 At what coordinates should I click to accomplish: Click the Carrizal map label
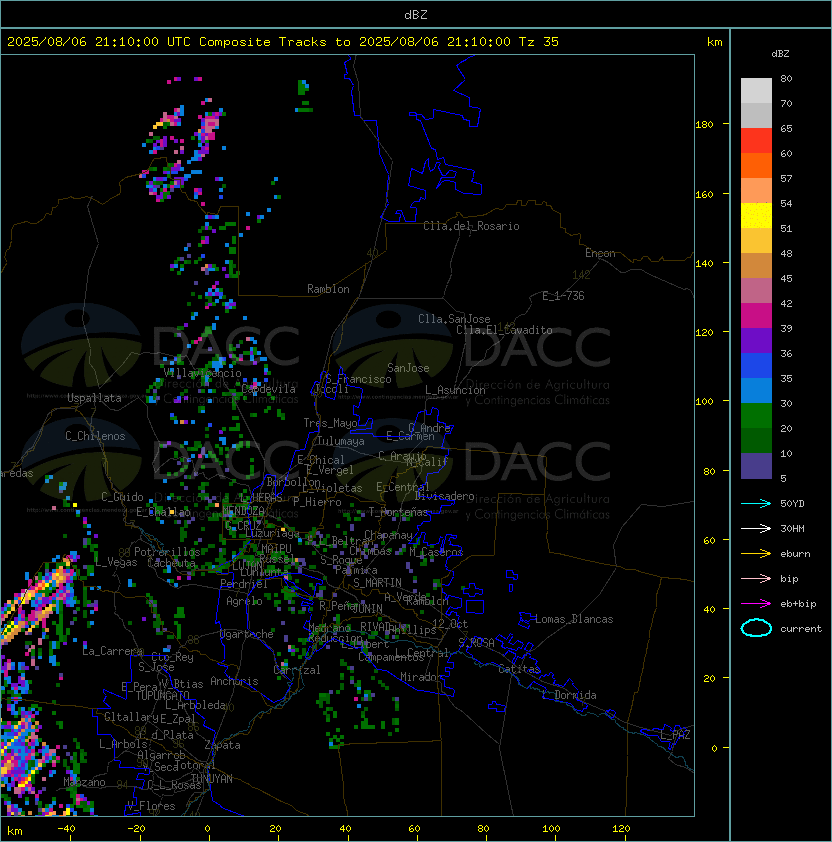pos(297,670)
